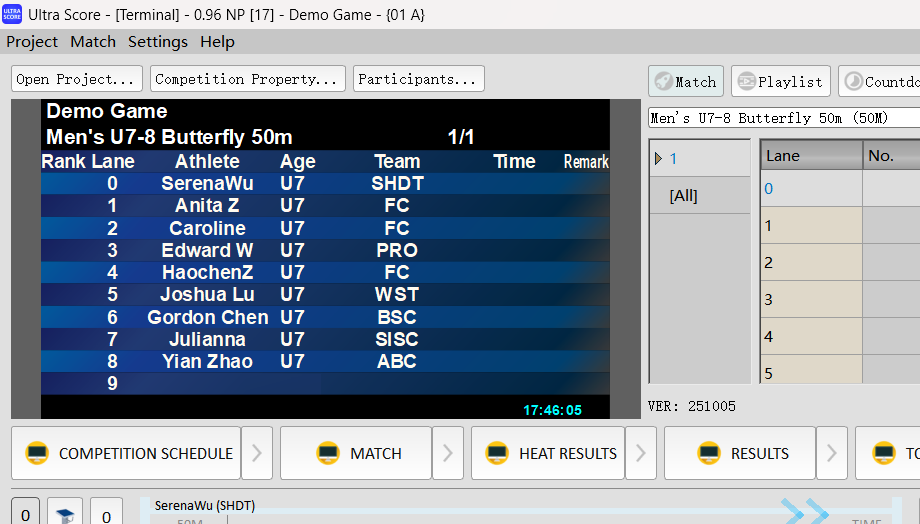Select the [All] heats row
This screenshot has width=920, height=524.
(684, 196)
